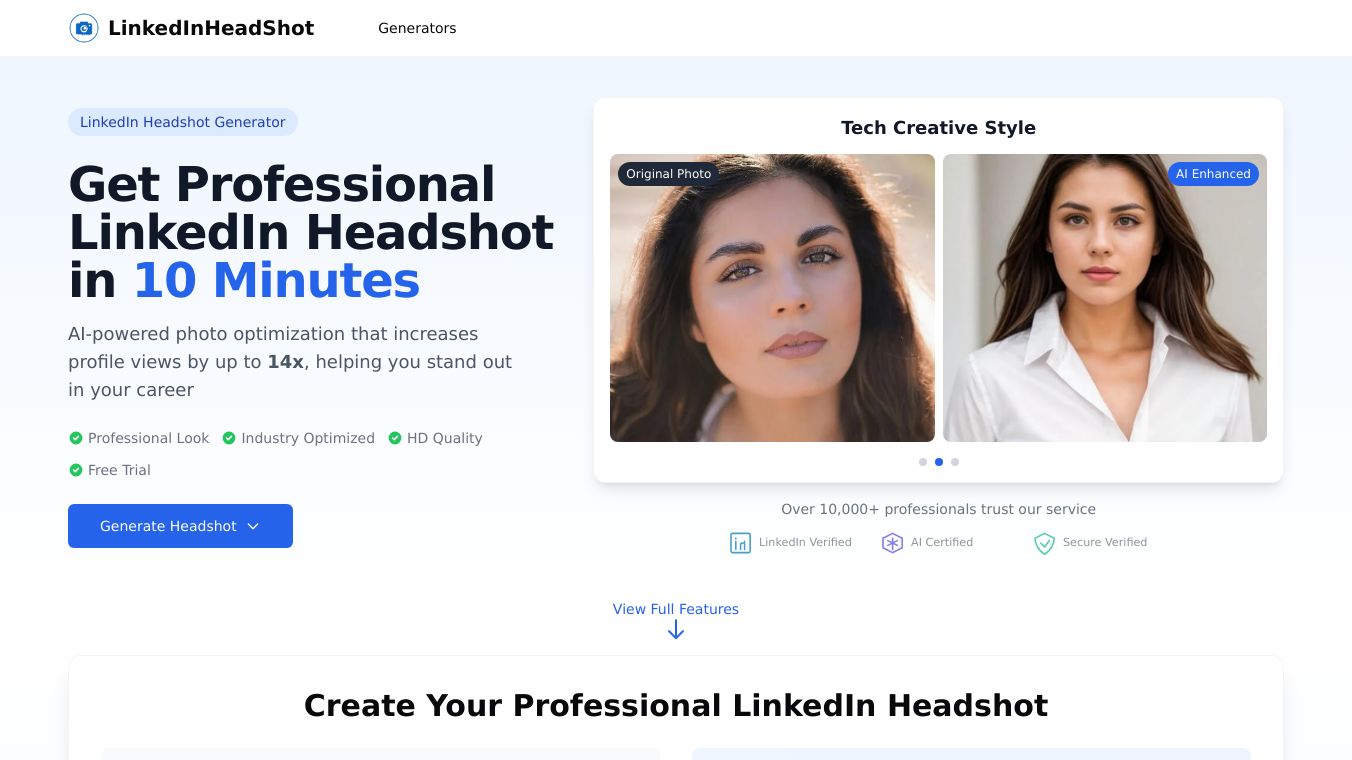Click the Tech Creative Style title

click(938, 128)
